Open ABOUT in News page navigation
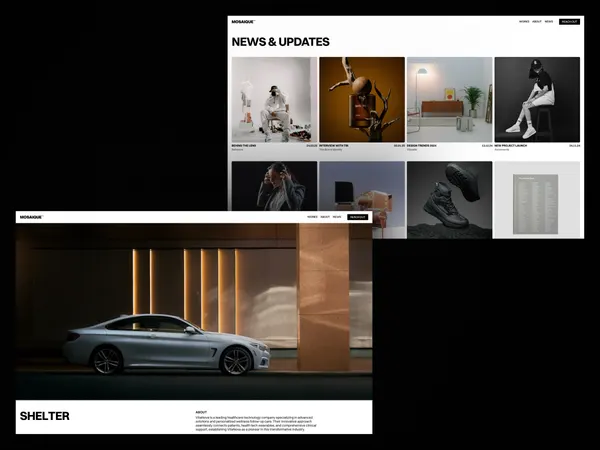The height and width of the screenshot is (450, 600). tap(537, 22)
